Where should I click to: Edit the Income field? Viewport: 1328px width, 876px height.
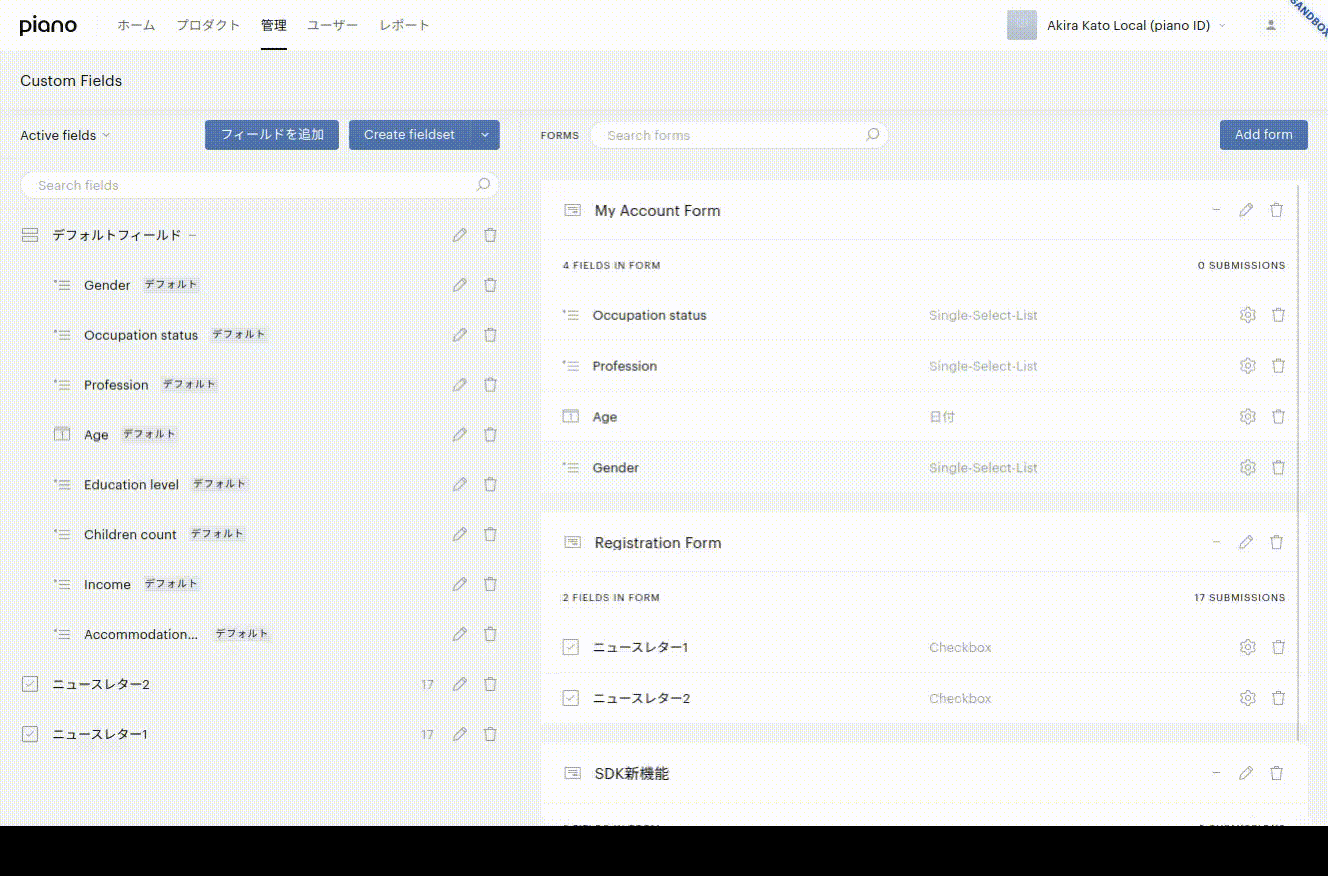pyautogui.click(x=459, y=584)
